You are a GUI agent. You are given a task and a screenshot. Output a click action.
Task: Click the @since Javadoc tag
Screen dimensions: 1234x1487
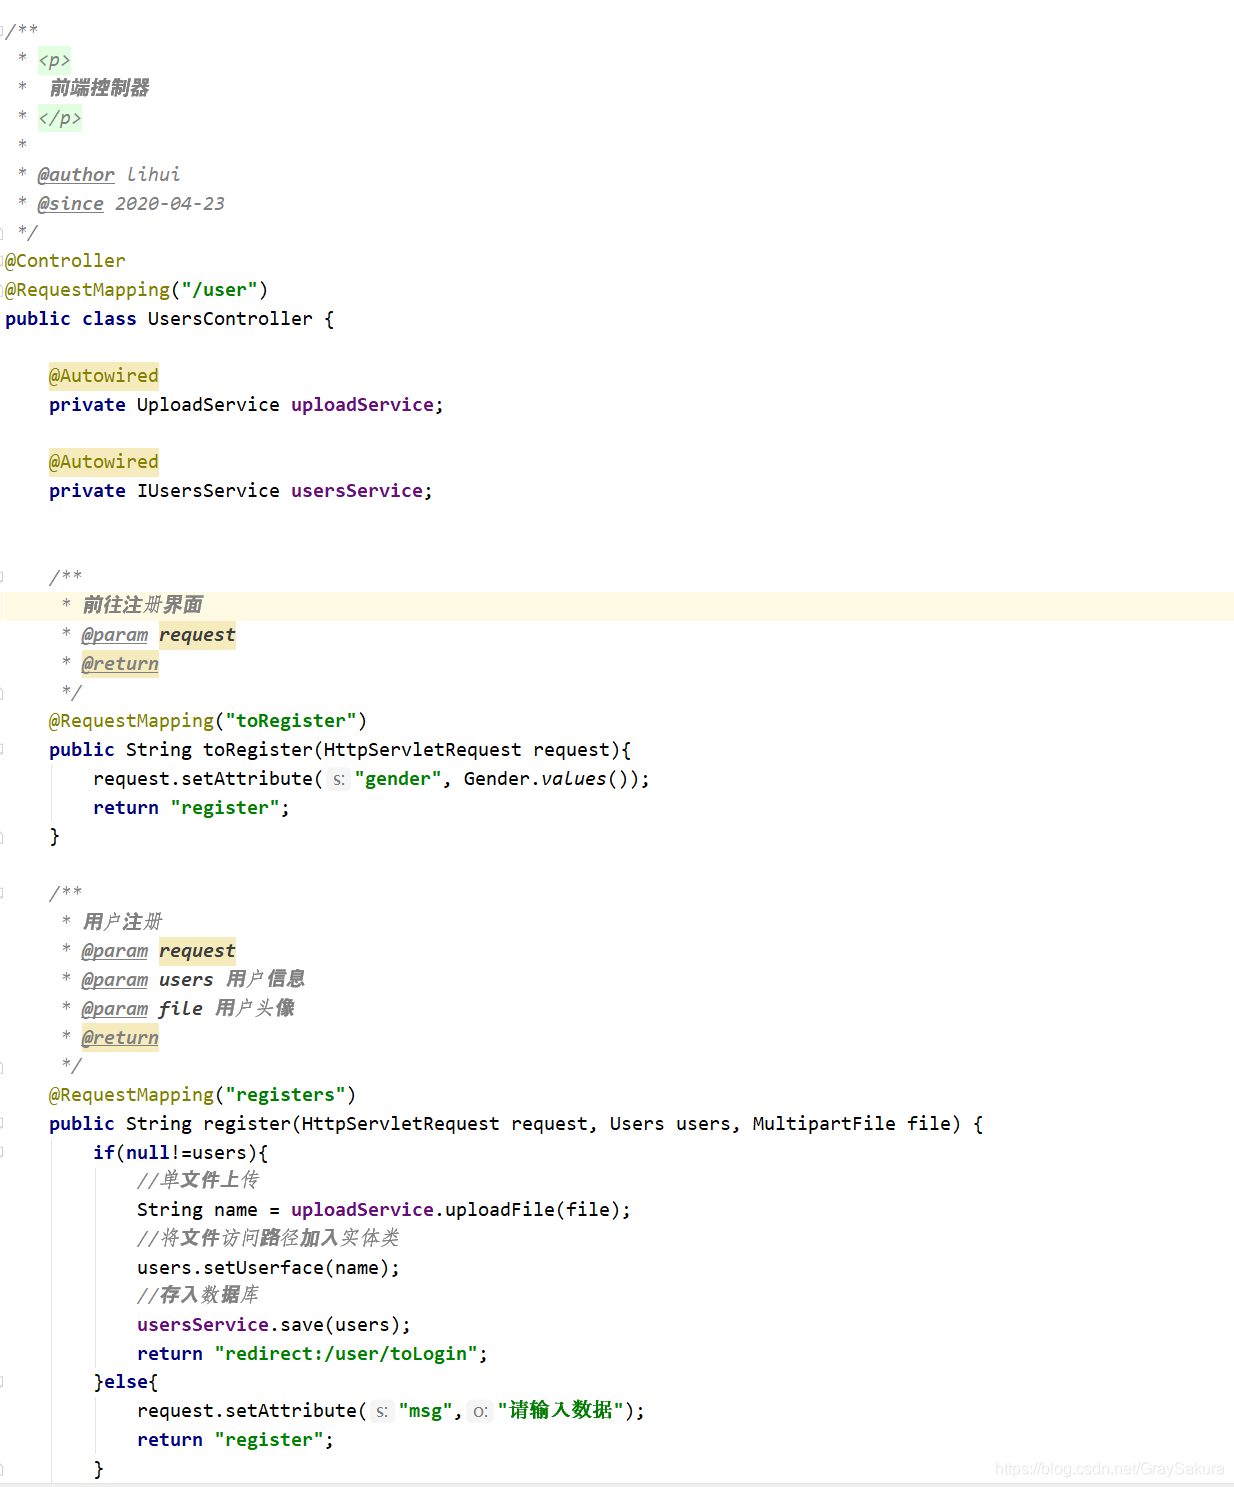pyautogui.click(x=70, y=204)
